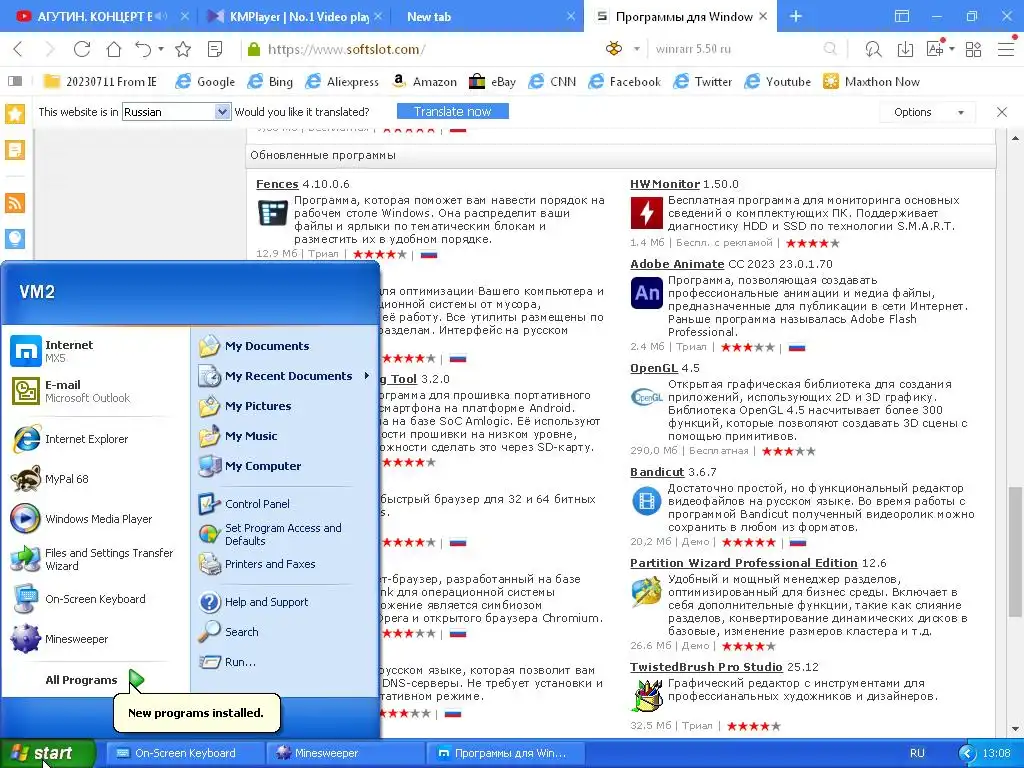The width and height of the screenshot is (1024, 768).
Task: Click the Start button
Action: tap(47, 753)
